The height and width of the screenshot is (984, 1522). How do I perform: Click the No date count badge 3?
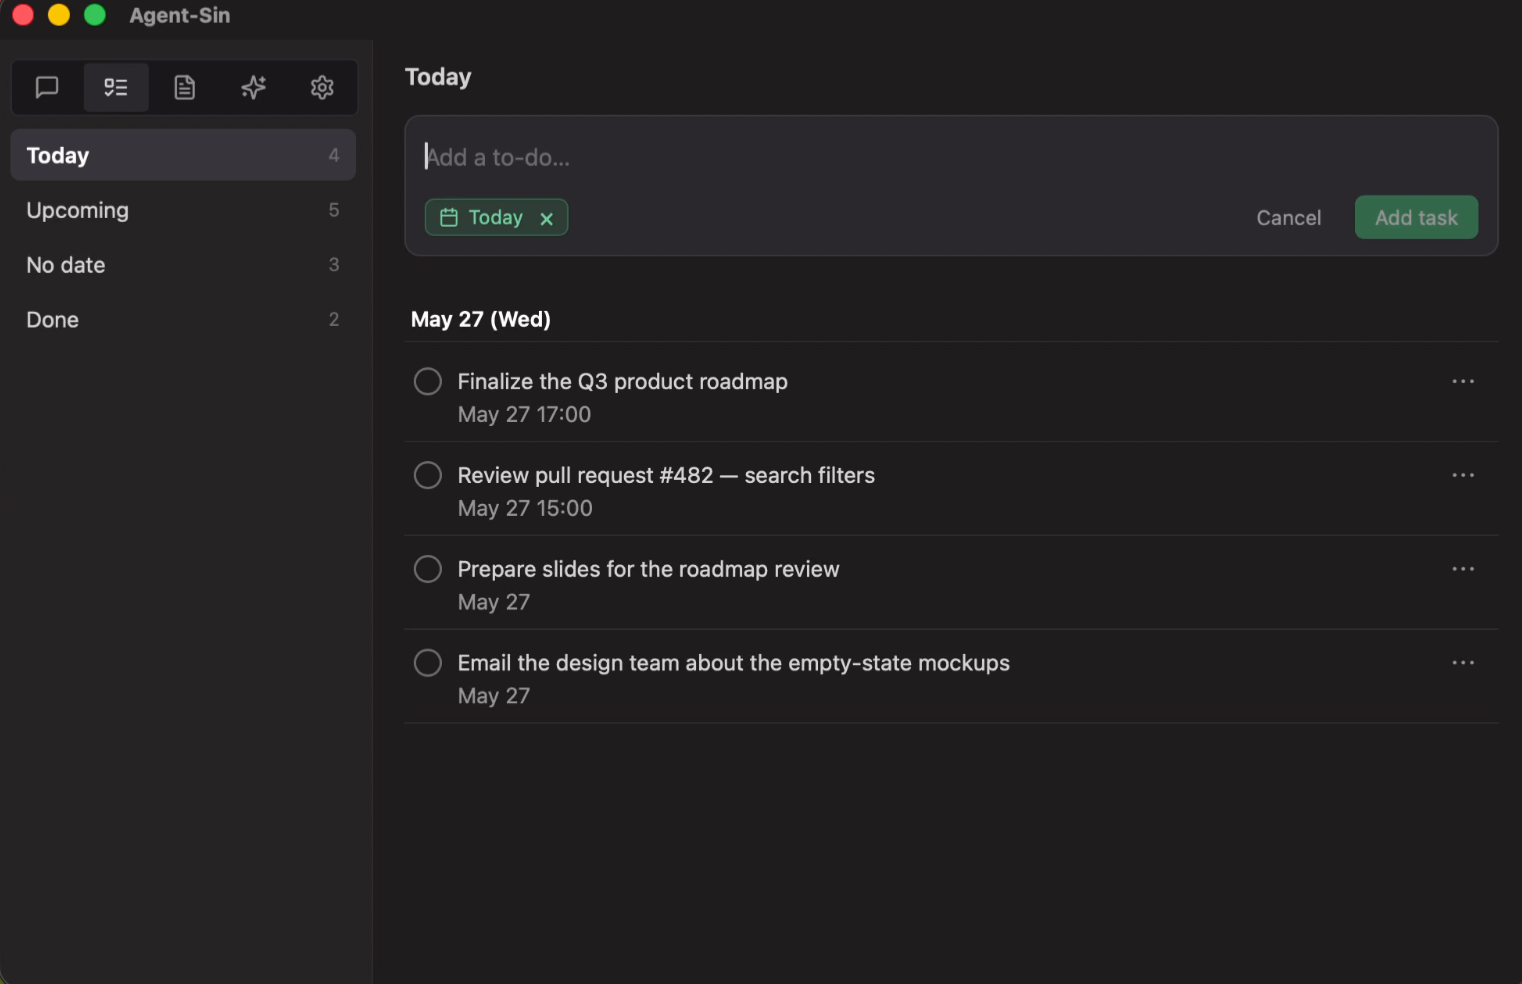click(334, 265)
